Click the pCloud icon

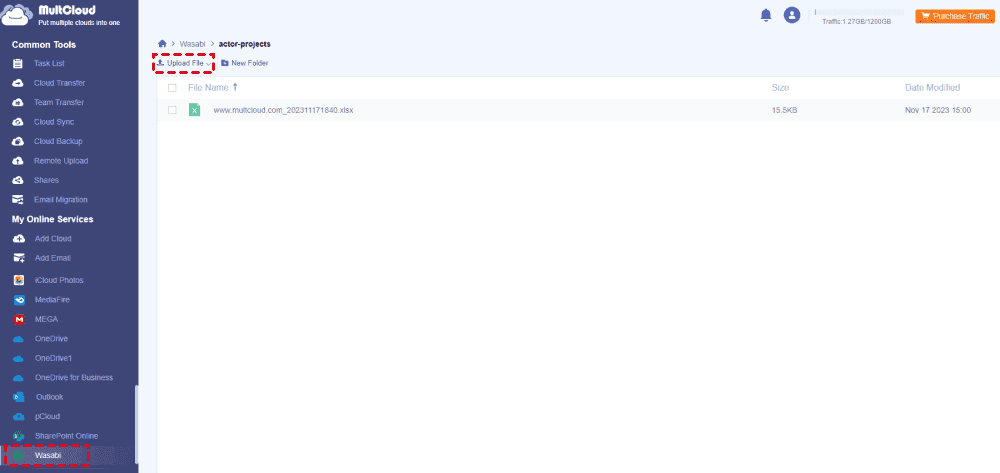[18, 416]
